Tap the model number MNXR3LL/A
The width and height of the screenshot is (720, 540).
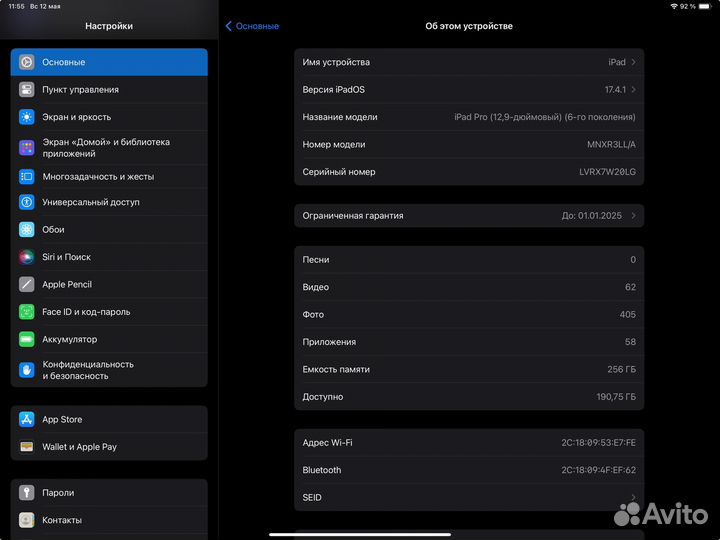pyautogui.click(x=612, y=145)
